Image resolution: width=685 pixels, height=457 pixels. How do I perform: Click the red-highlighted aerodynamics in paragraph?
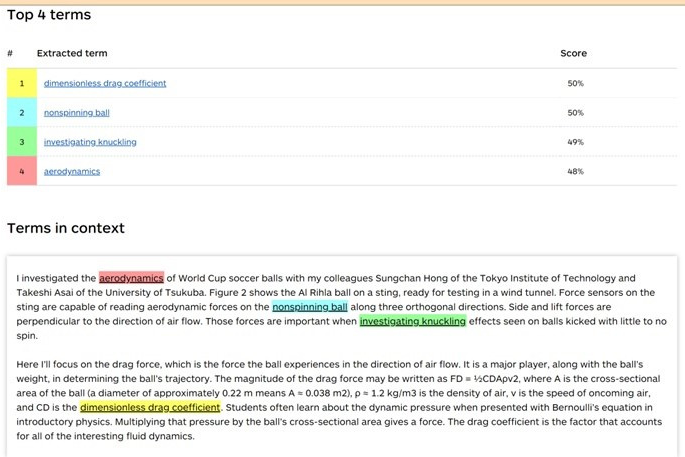pos(131,278)
